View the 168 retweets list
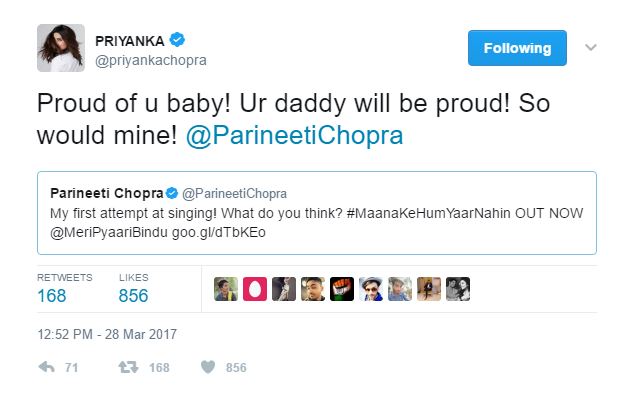 click(x=51, y=295)
